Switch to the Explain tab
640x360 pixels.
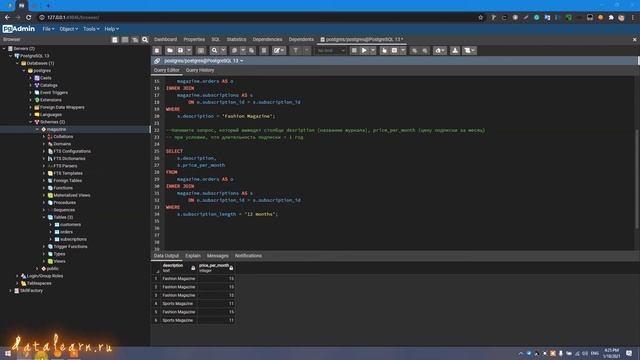pyautogui.click(x=193, y=256)
